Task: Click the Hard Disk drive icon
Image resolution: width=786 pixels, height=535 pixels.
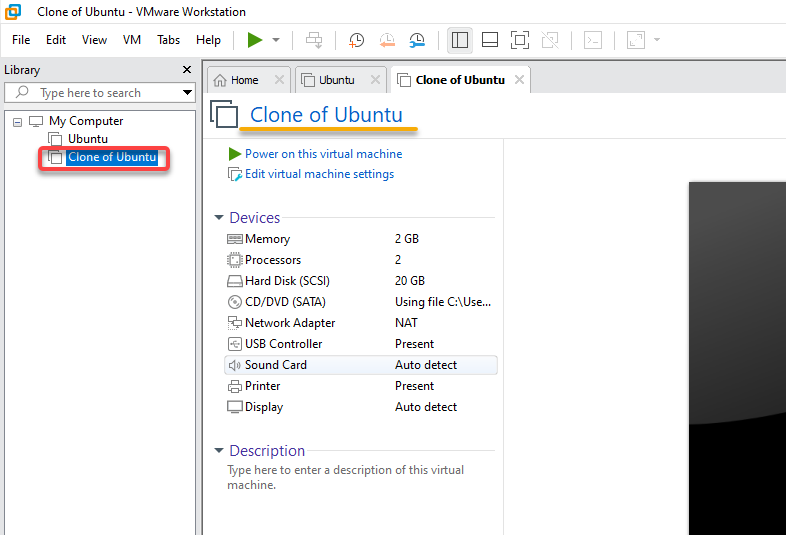Action: coord(235,281)
